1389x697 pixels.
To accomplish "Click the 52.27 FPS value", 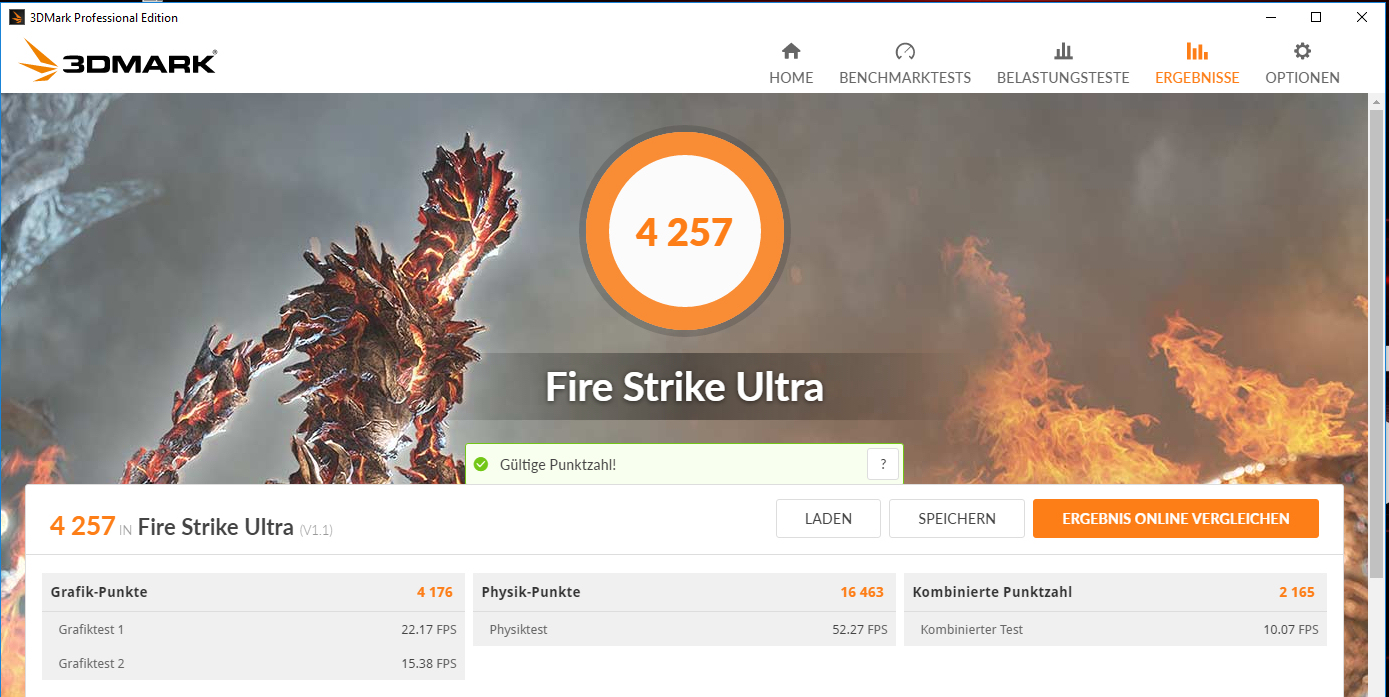I will pyautogui.click(x=860, y=630).
